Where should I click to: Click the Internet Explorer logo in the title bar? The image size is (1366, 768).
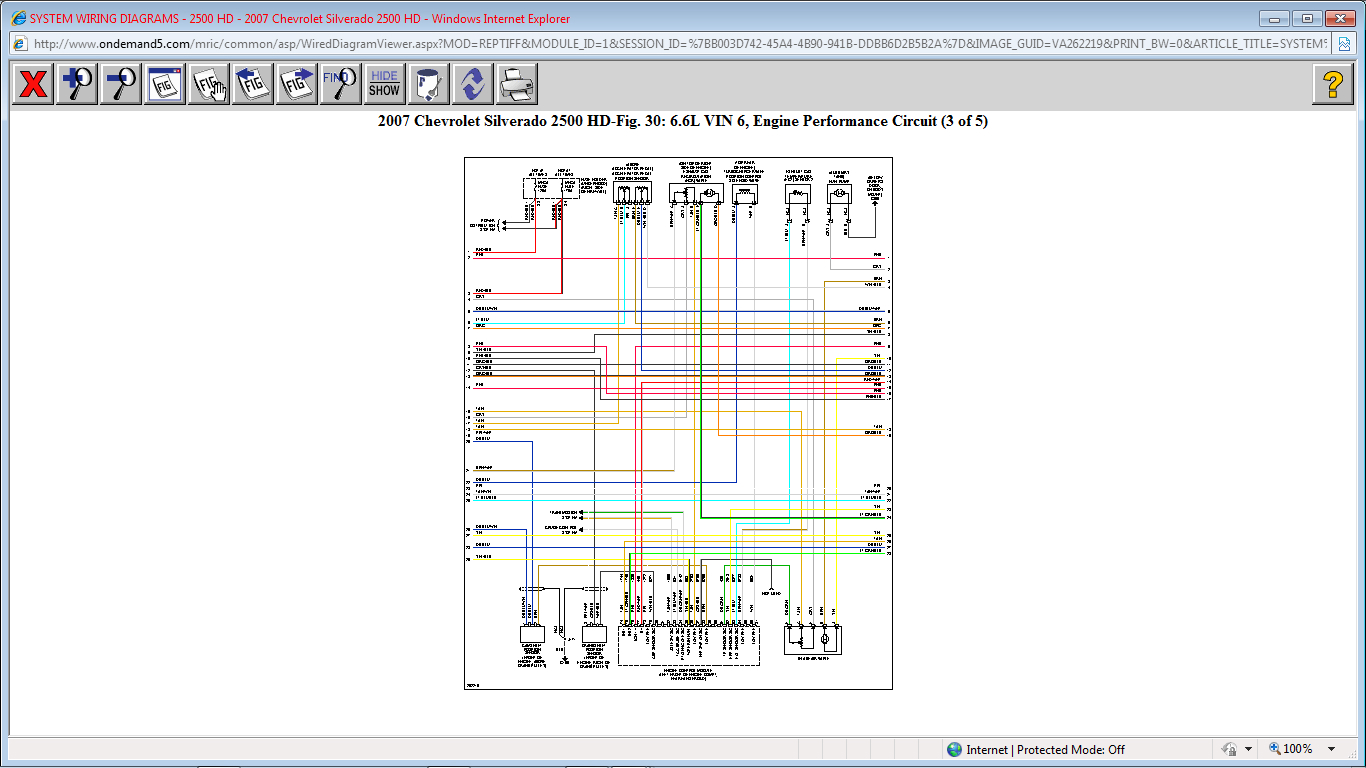point(17,18)
